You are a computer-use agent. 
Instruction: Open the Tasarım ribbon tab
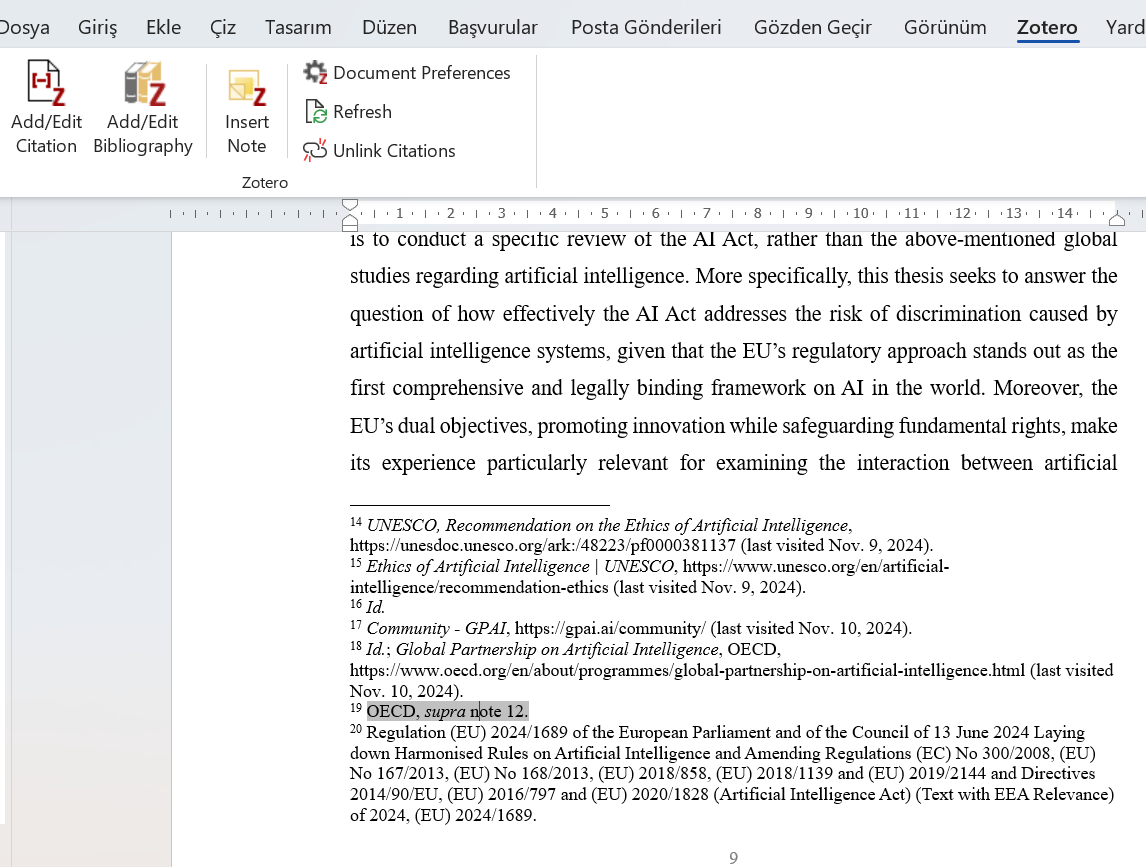click(x=298, y=28)
